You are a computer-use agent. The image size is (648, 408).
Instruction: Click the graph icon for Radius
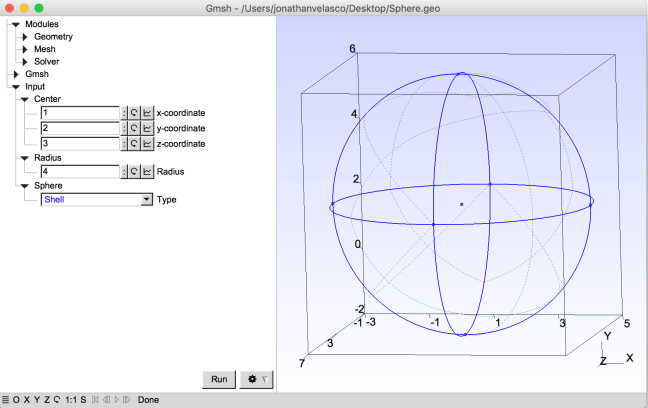[x=147, y=172]
